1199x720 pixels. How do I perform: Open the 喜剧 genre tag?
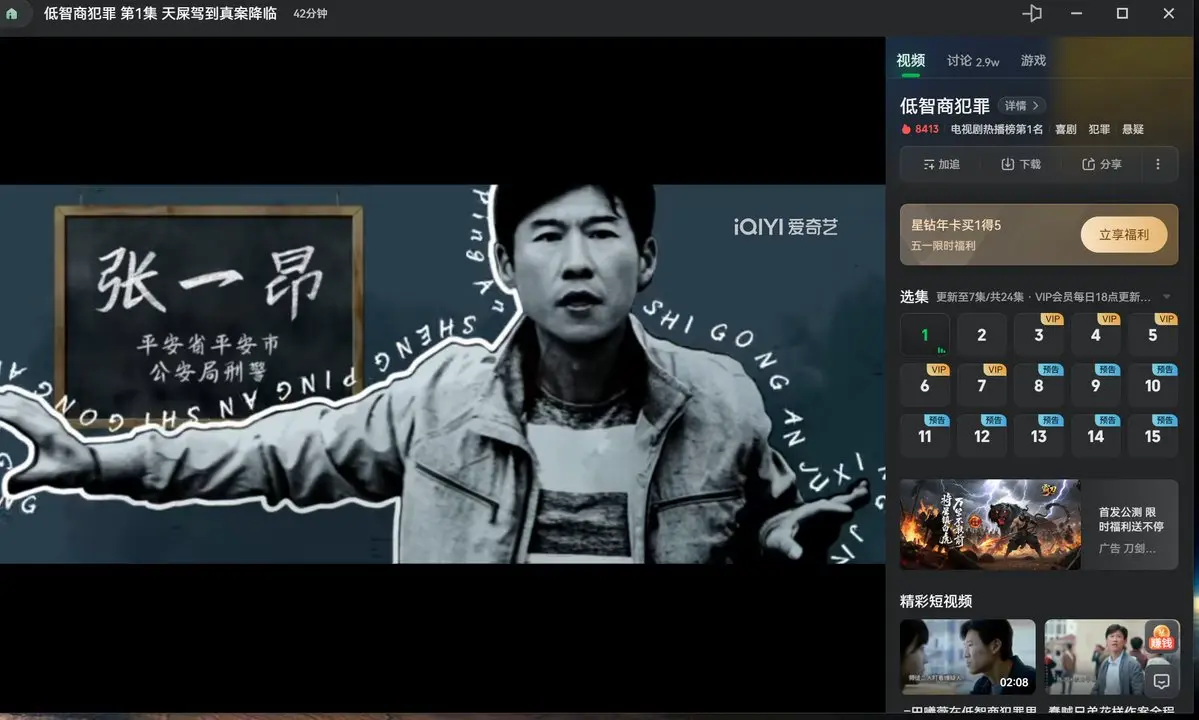[x=1065, y=129]
